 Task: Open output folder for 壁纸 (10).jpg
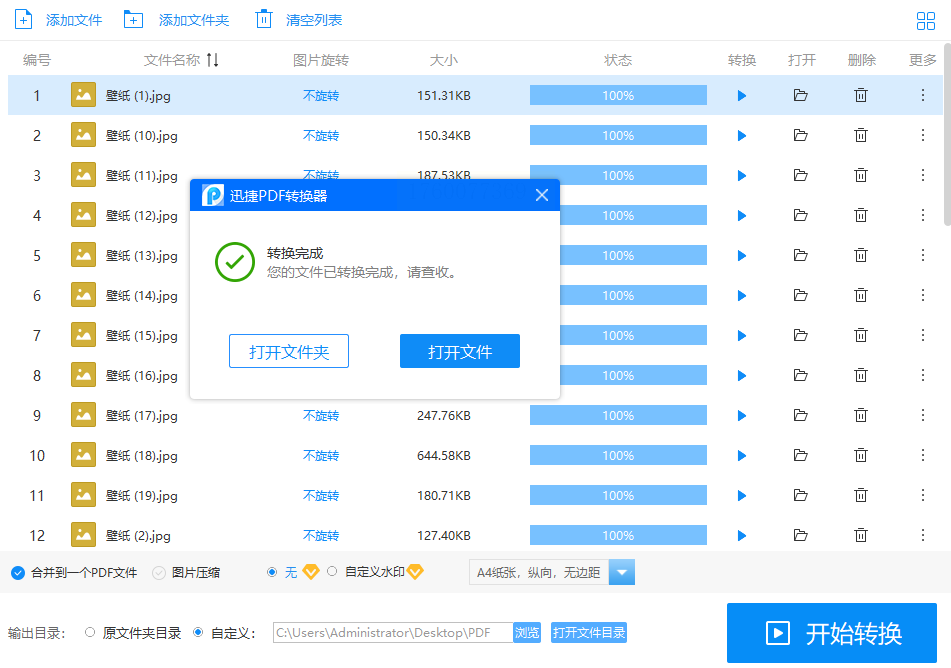click(x=800, y=136)
